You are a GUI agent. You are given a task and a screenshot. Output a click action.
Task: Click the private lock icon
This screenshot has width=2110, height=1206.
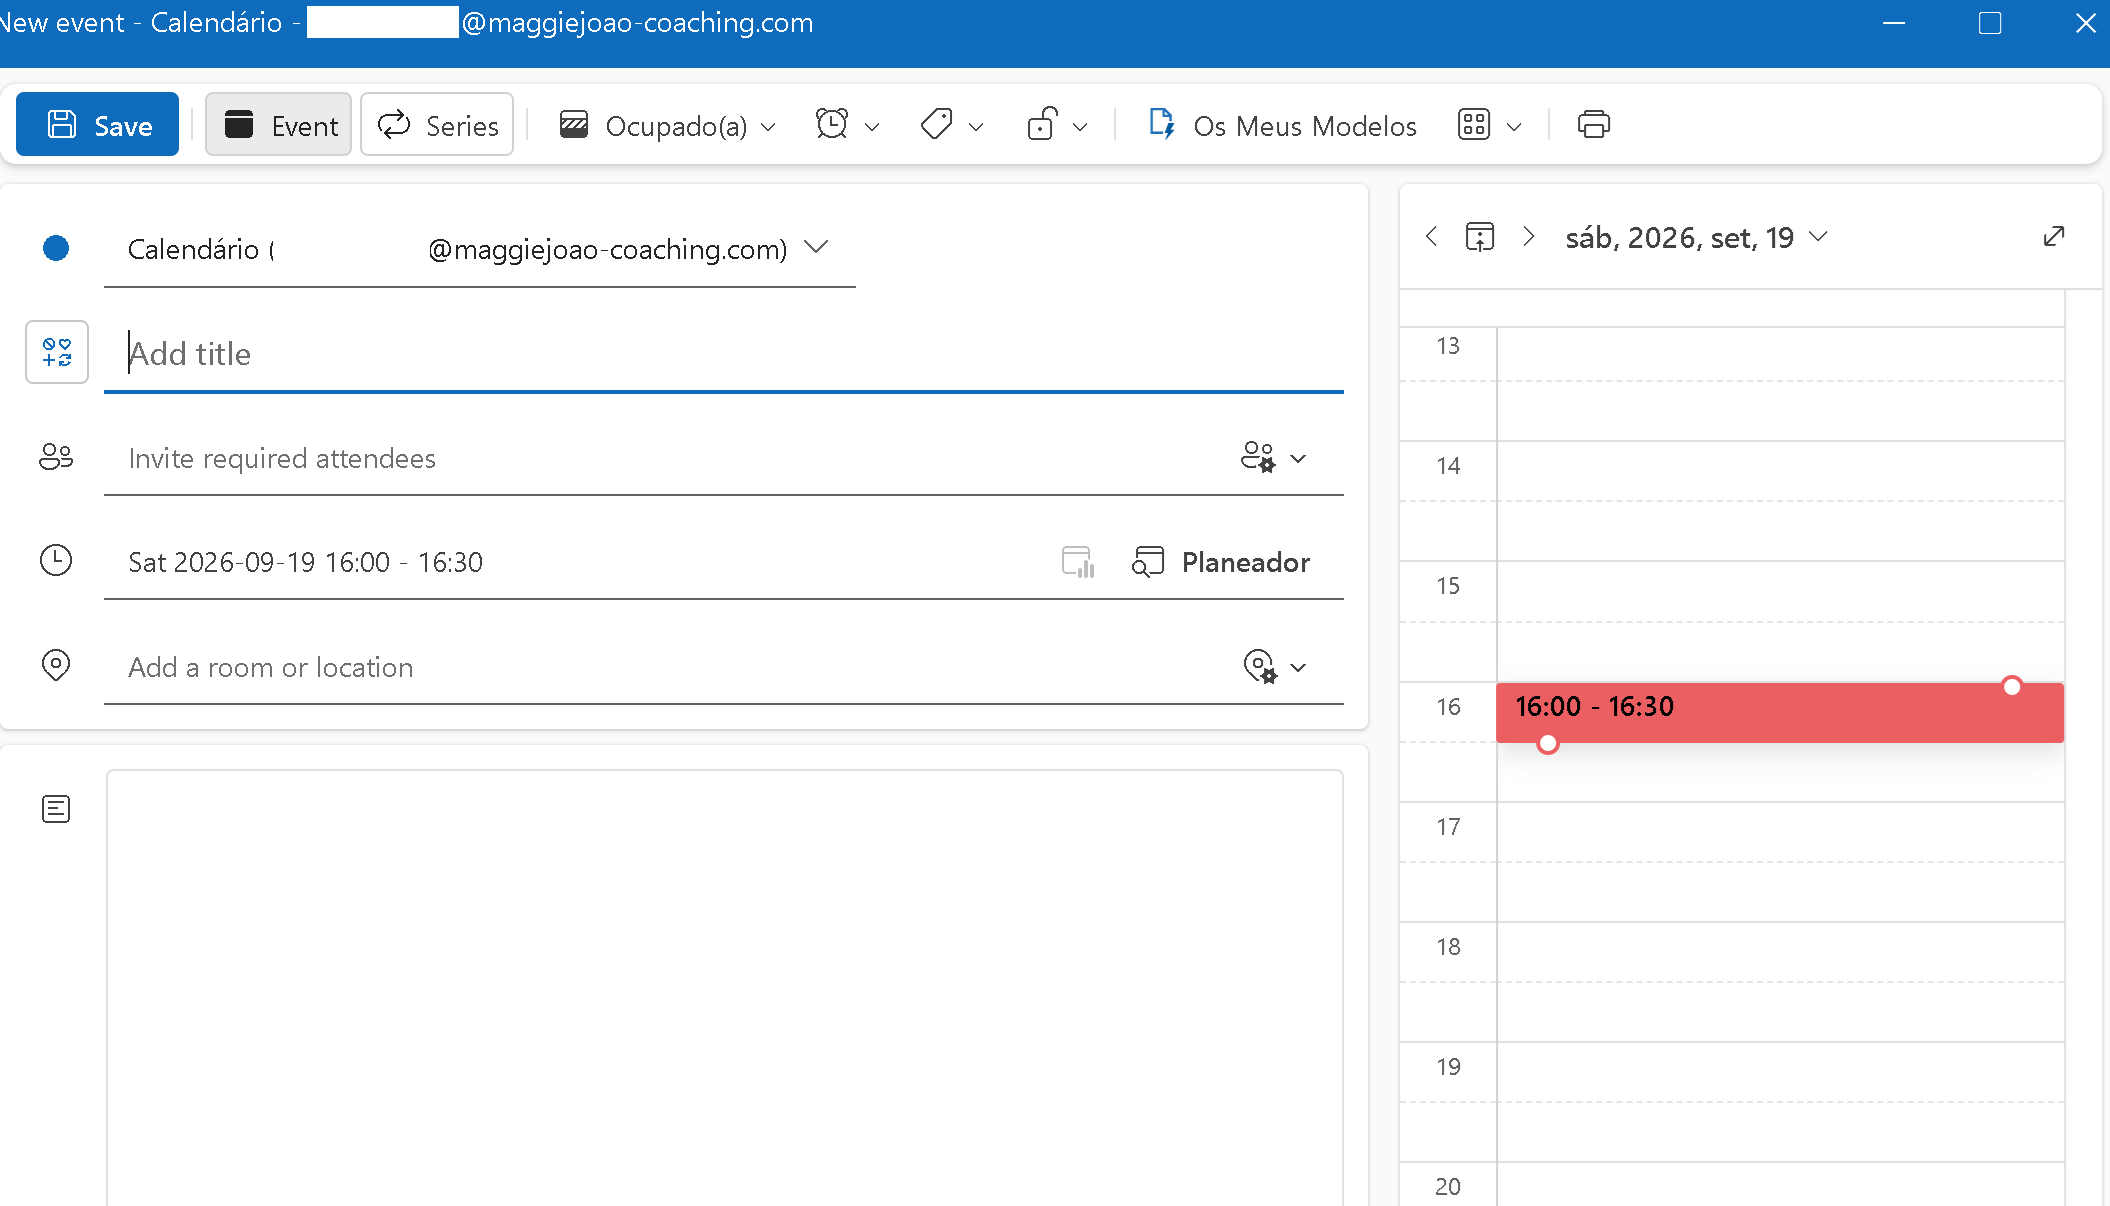coord(1042,125)
